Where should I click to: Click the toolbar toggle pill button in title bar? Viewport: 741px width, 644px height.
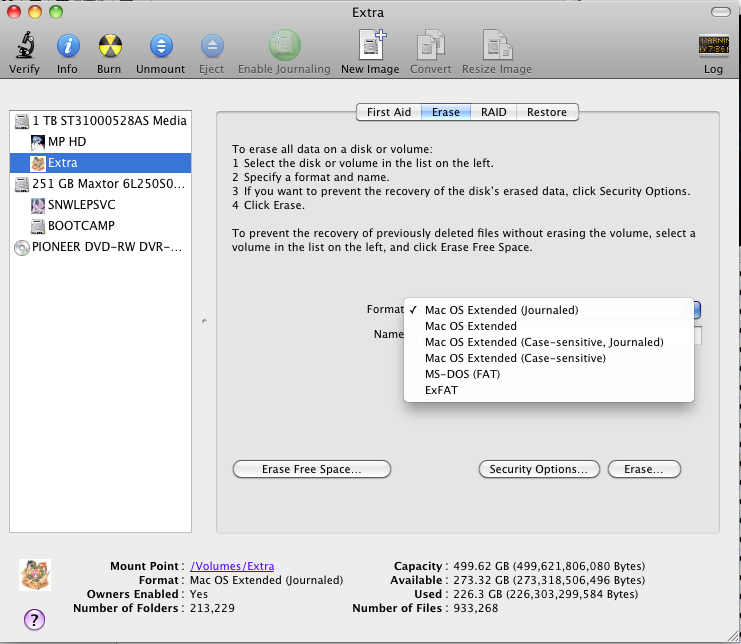pyautogui.click(x=720, y=12)
